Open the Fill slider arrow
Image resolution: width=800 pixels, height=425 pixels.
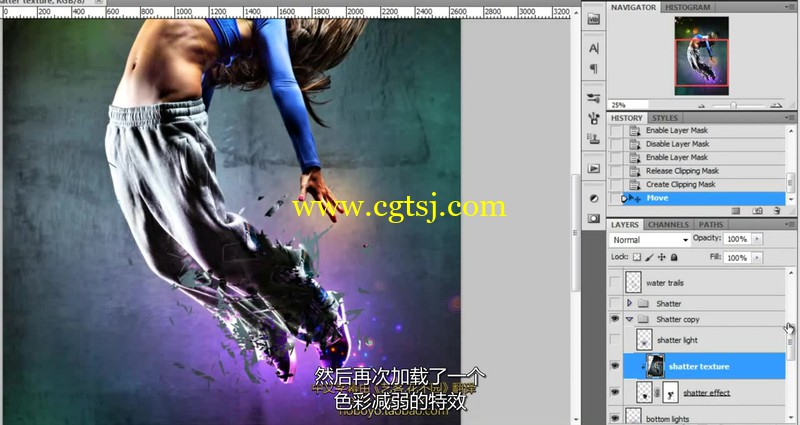pyautogui.click(x=757, y=258)
